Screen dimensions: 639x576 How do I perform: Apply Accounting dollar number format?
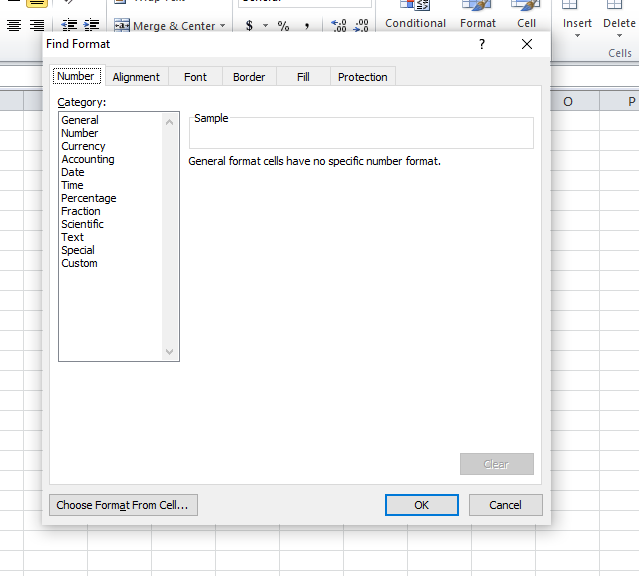coord(249,26)
